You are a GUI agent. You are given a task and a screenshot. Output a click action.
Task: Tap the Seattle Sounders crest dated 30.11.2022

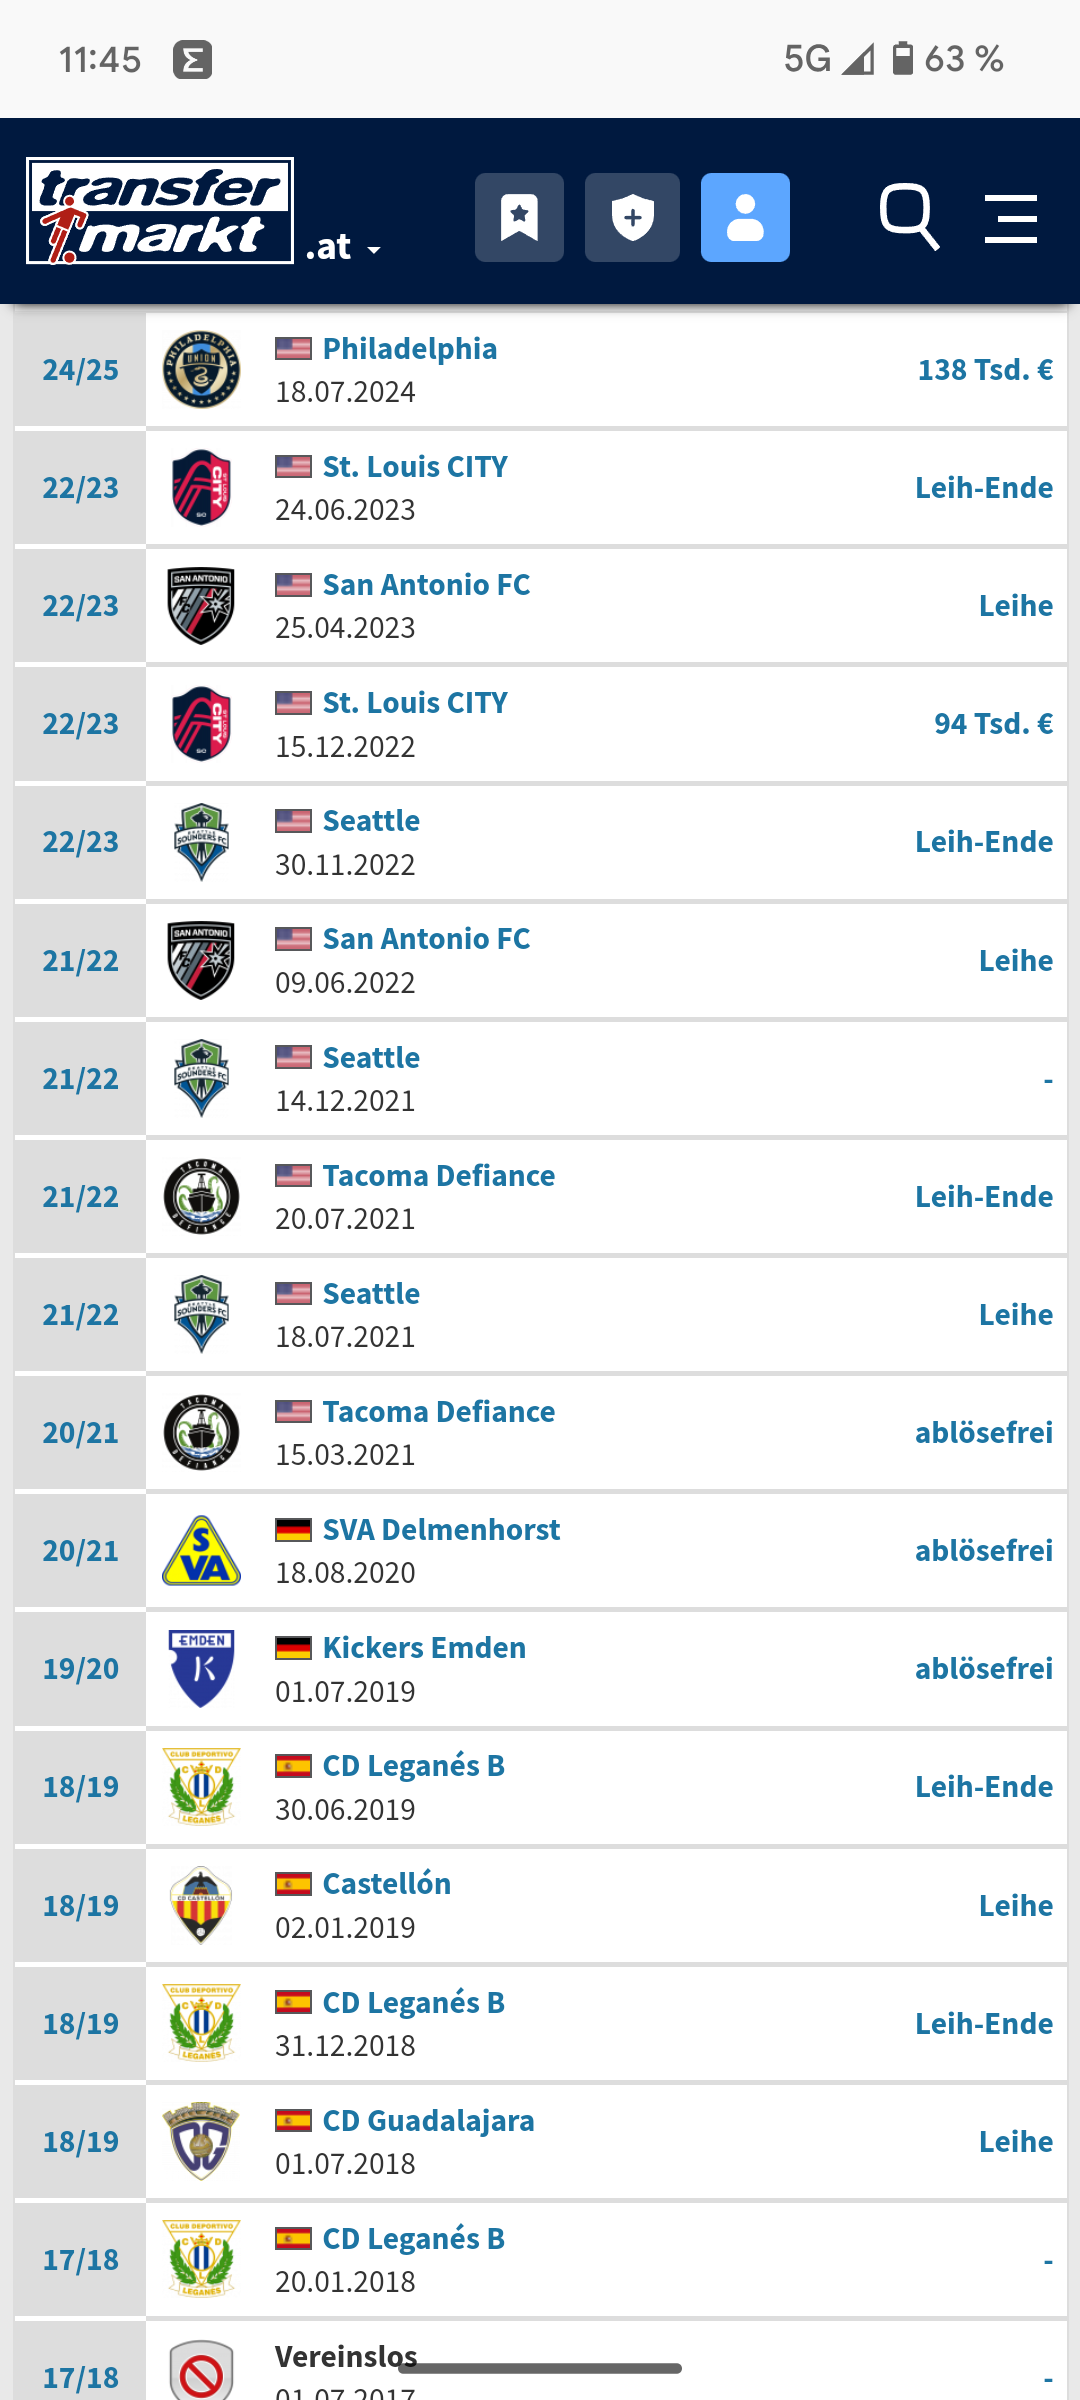[201, 842]
